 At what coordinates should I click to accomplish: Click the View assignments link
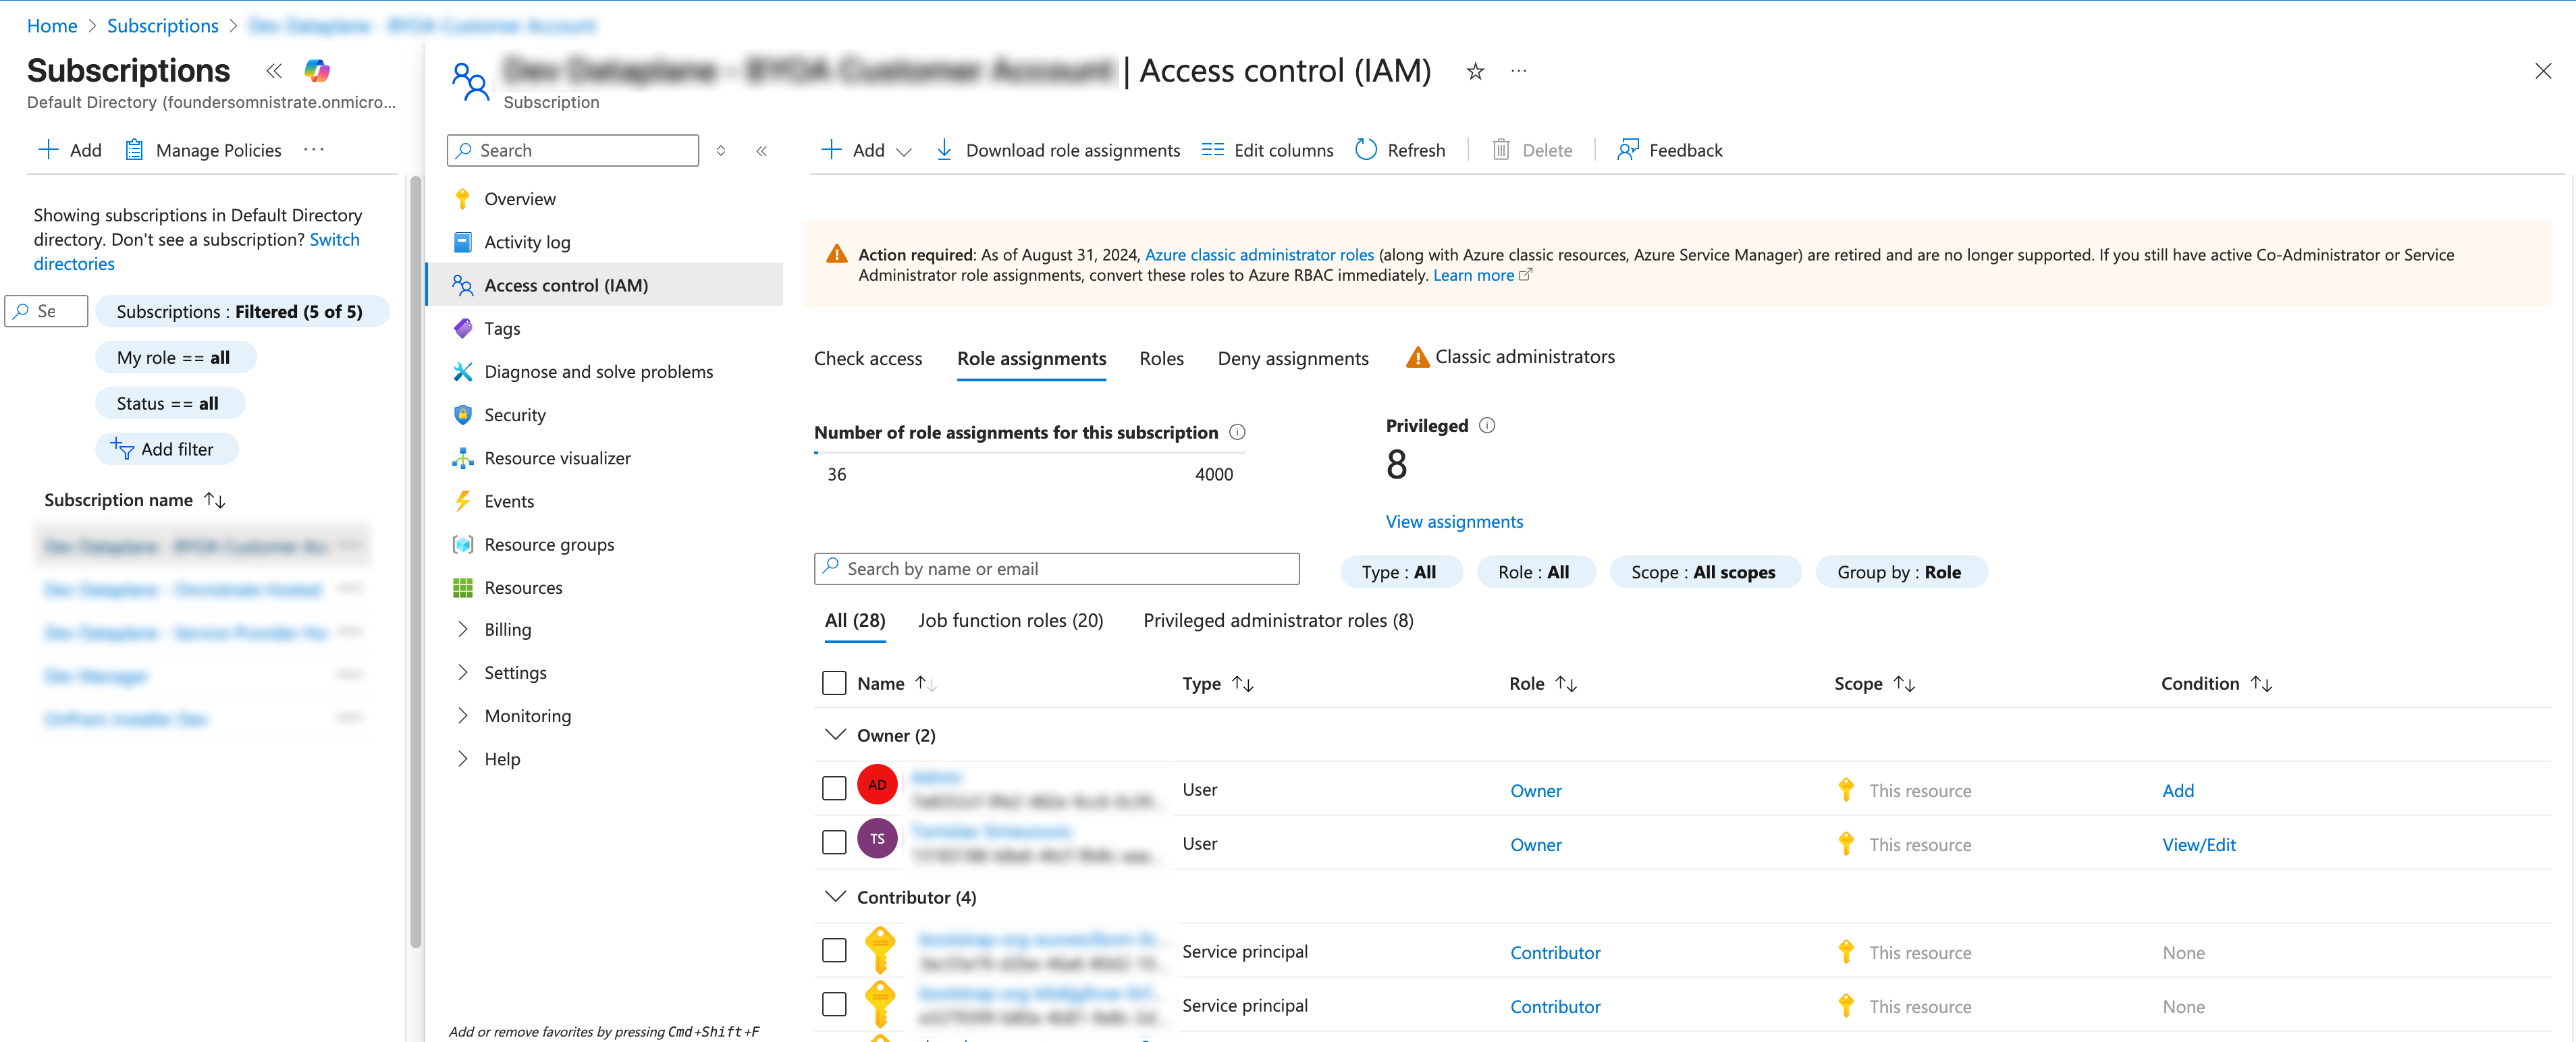tap(1454, 521)
